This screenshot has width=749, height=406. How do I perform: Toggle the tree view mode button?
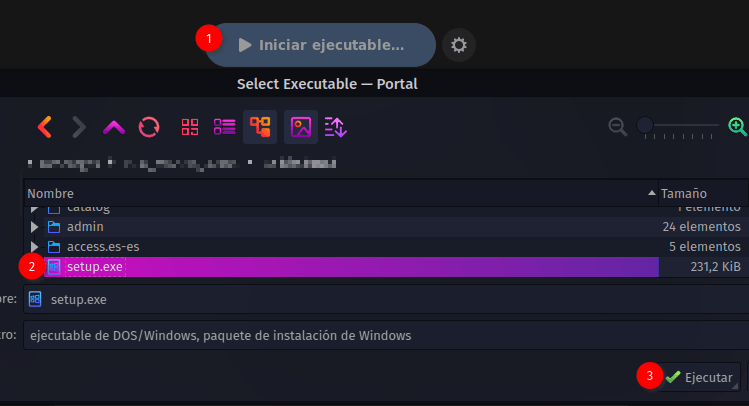pyautogui.click(x=260, y=127)
